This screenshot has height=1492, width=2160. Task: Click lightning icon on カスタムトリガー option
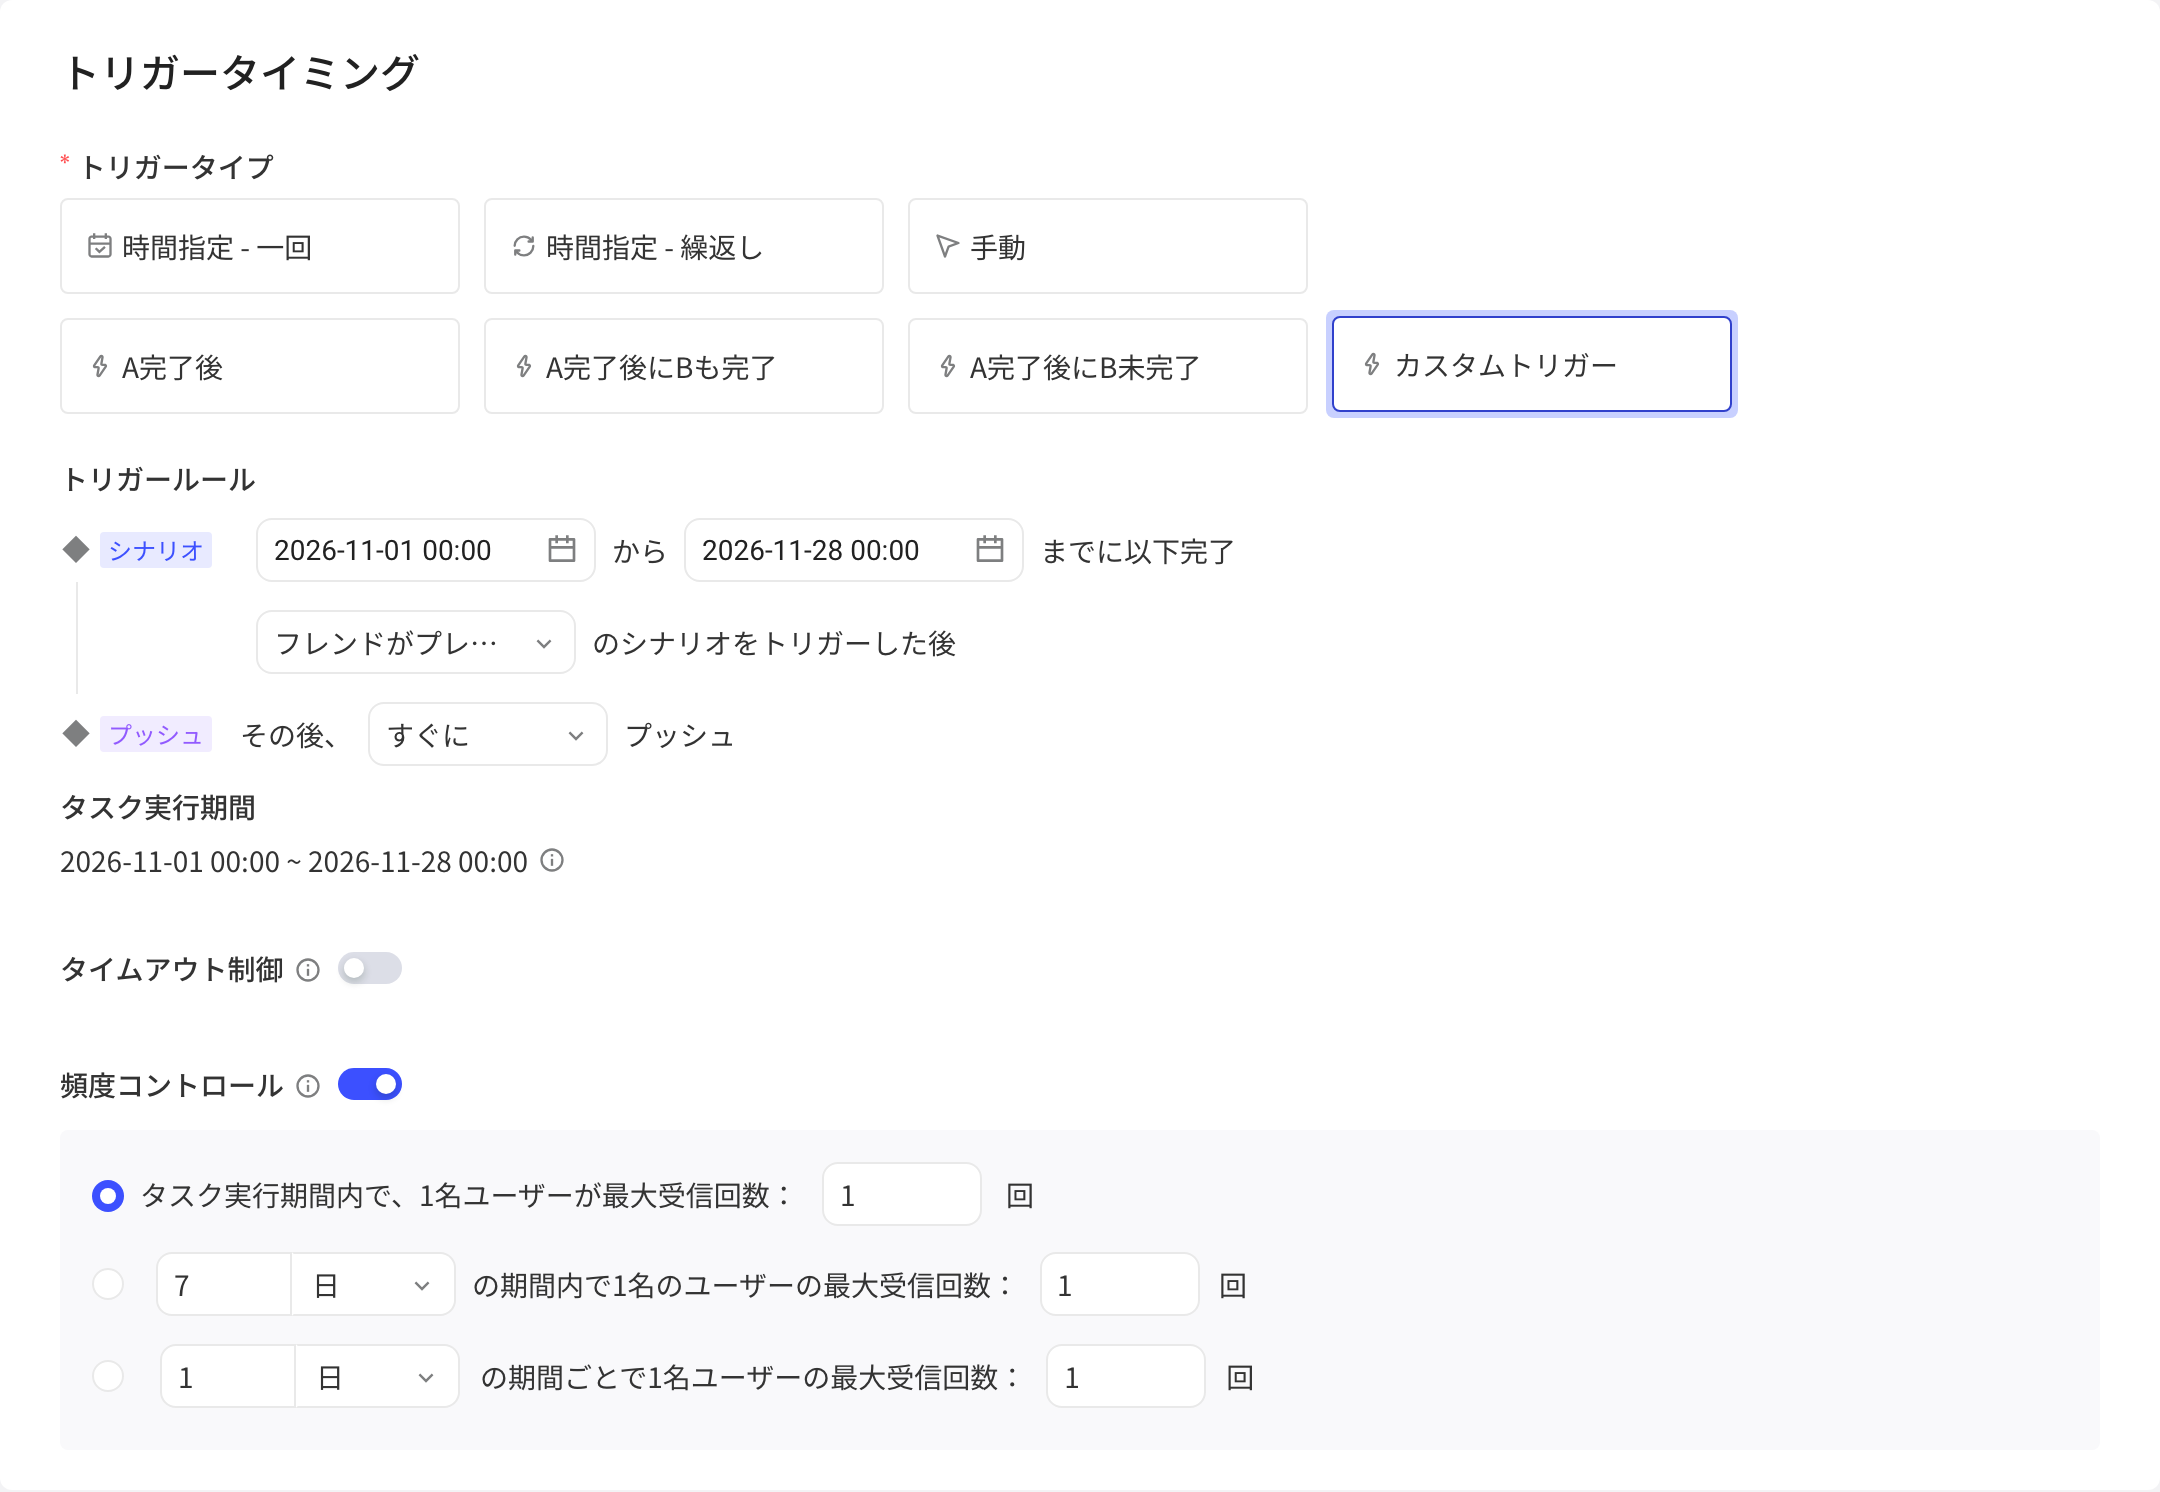point(1372,364)
